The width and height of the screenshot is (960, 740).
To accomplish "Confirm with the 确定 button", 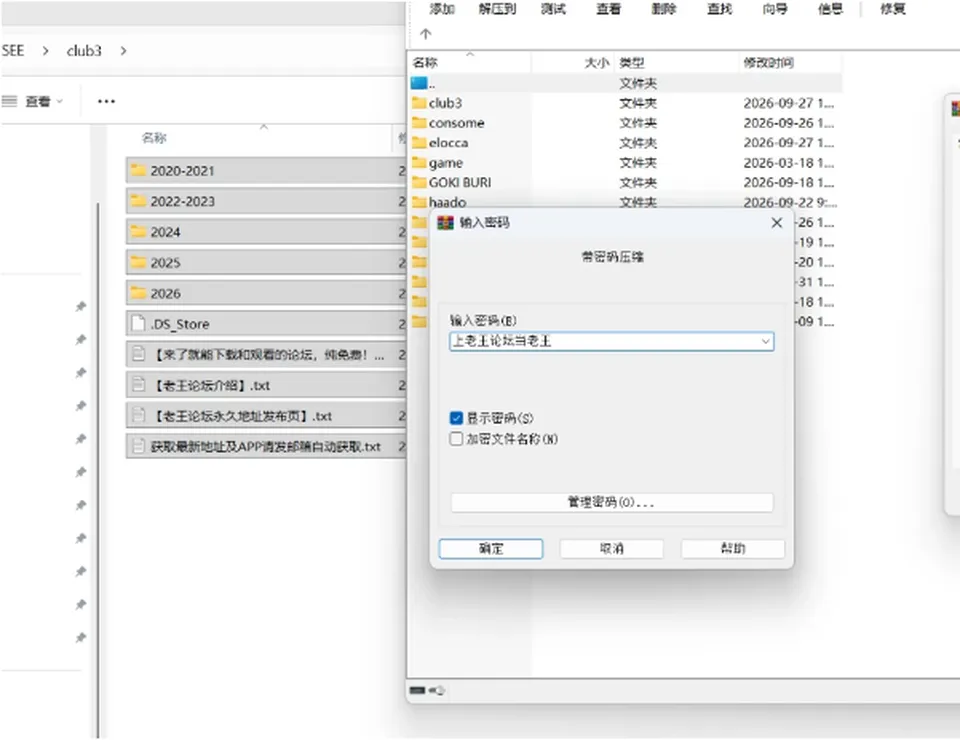I will (490, 549).
